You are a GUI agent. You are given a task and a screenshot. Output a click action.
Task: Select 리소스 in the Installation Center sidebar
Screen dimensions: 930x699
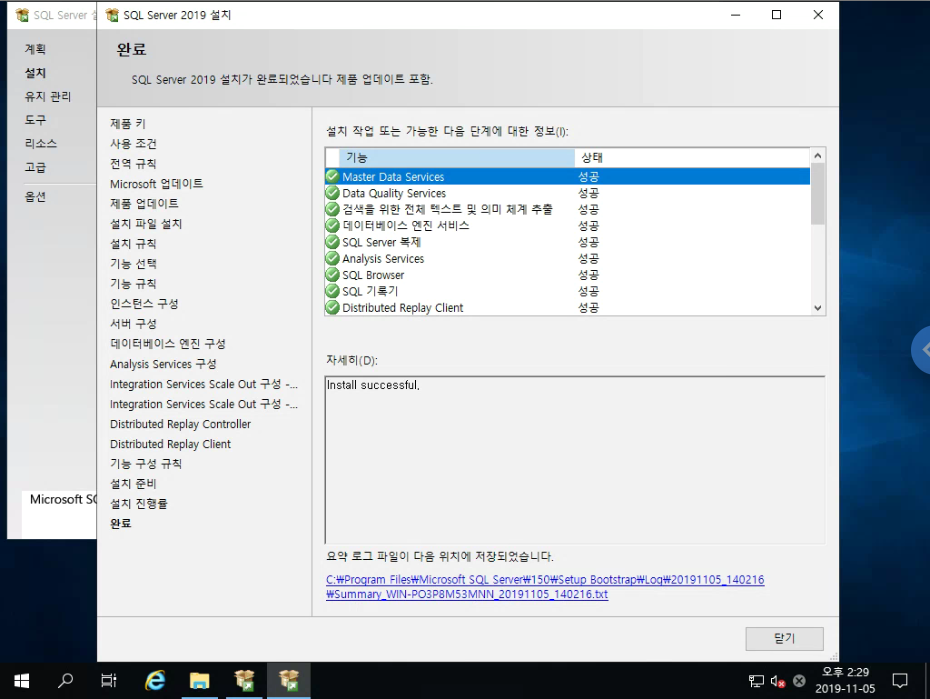click(x=40, y=143)
